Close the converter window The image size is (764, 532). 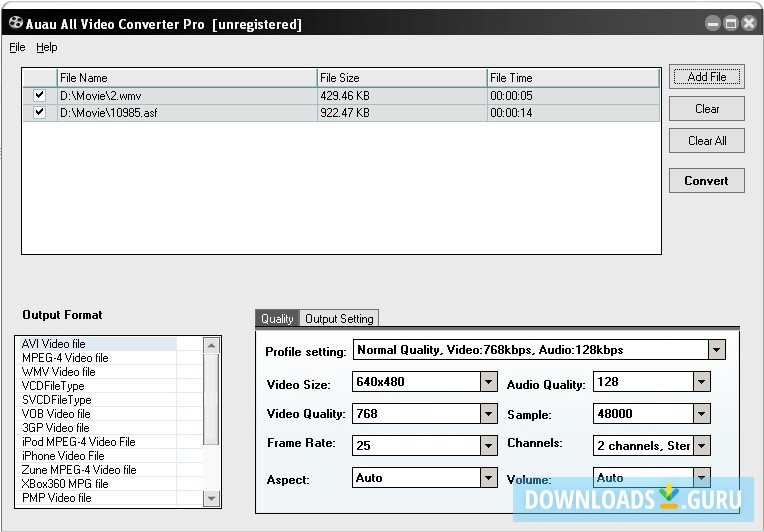coord(749,23)
